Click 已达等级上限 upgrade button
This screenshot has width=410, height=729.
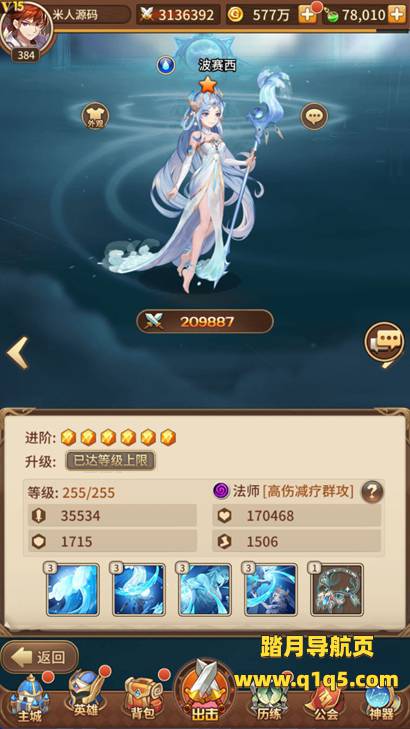pos(111,461)
